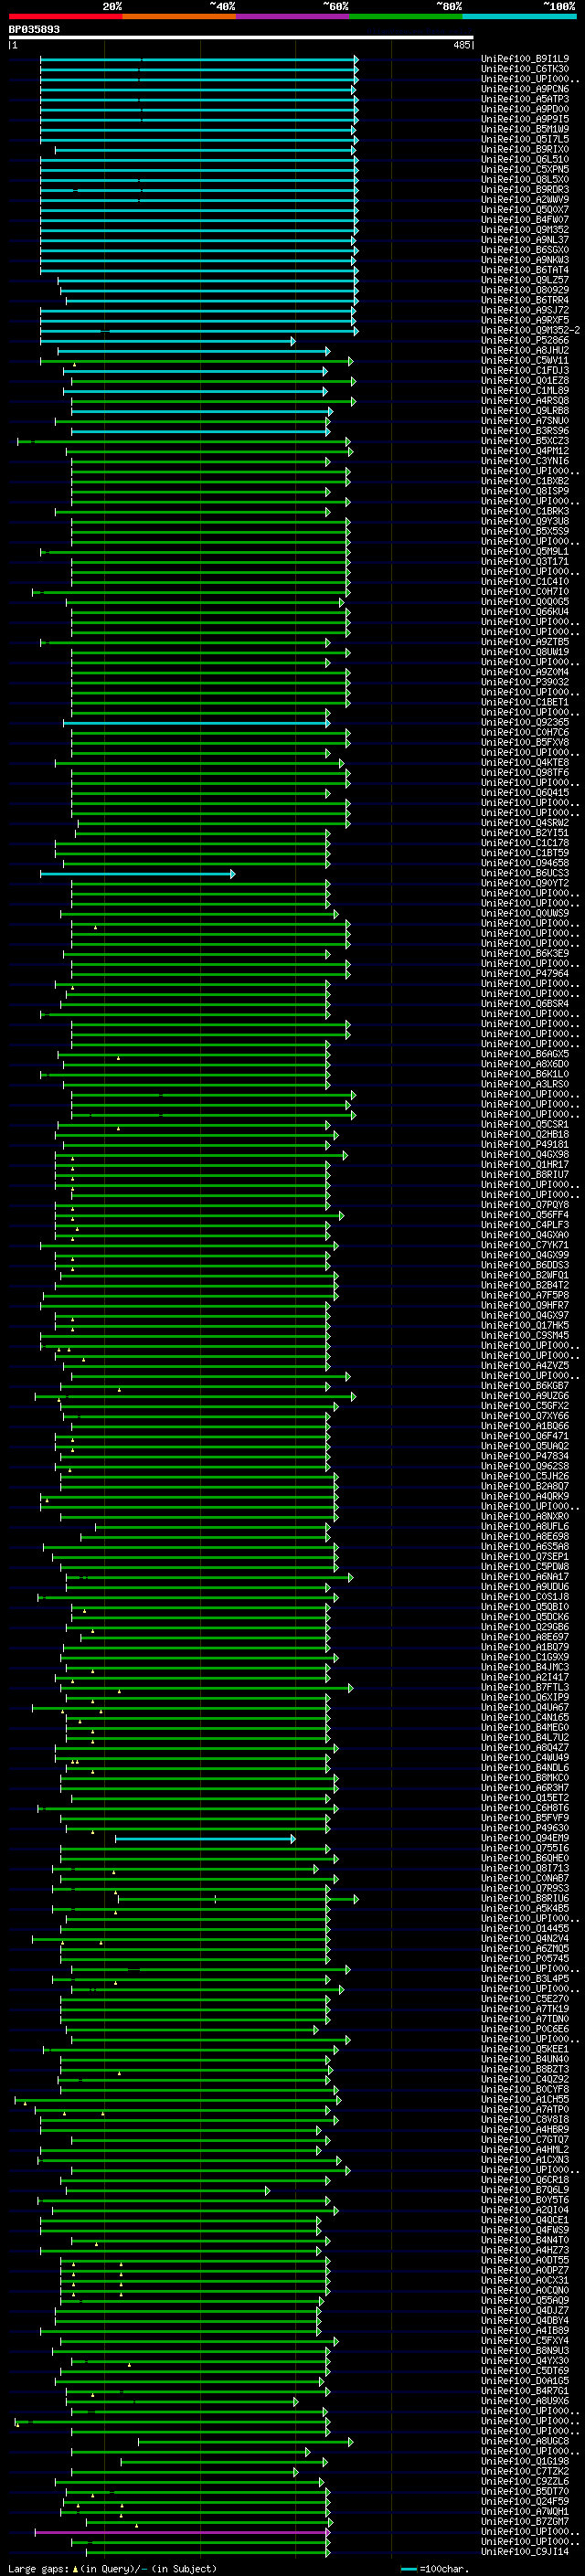Open hit UniRef100_Q6CR18
The image size is (585, 2576).
[x=525, y=2180]
